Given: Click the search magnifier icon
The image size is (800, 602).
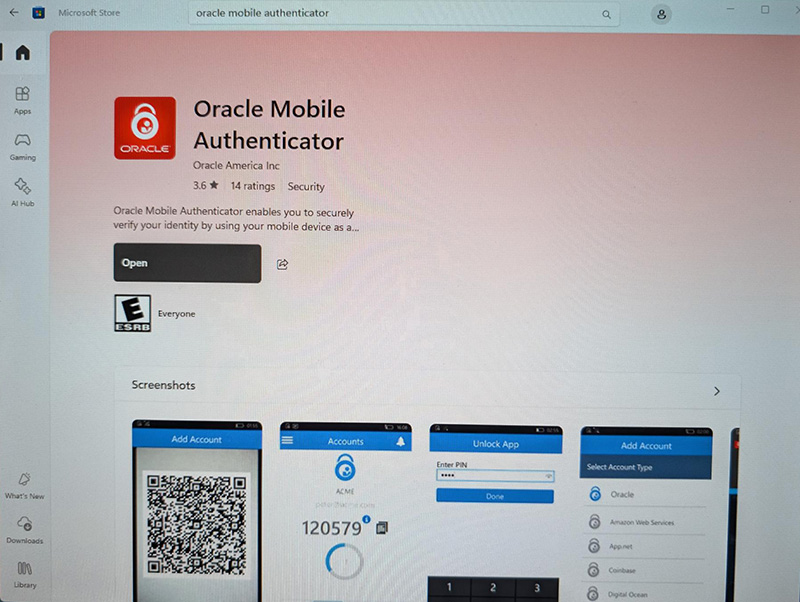Looking at the screenshot, I should pyautogui.click(x=606, y=14).
